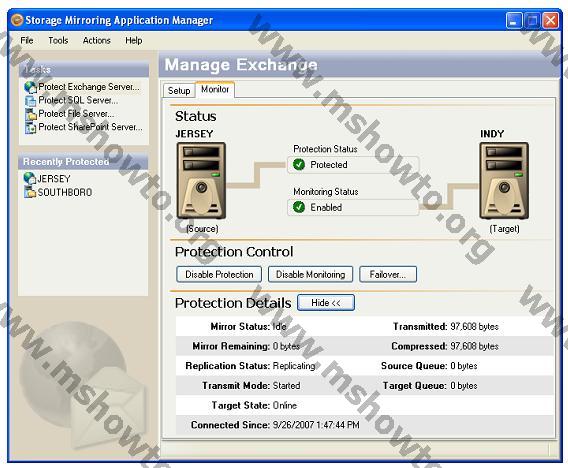Open Protect SharePoint Server task link
568x468 pixels.
pyautogui.click(x=91, y=127)
